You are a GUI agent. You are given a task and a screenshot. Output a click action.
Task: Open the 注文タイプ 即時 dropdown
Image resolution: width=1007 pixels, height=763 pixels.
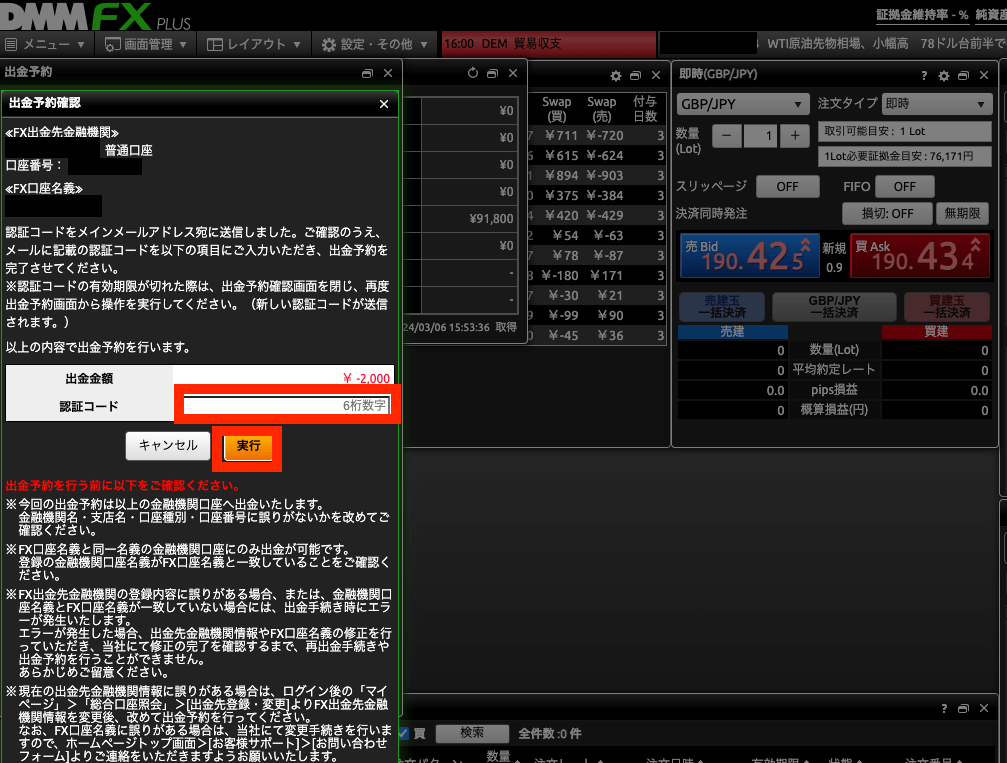pyautogui.click(x=934, y=105)
